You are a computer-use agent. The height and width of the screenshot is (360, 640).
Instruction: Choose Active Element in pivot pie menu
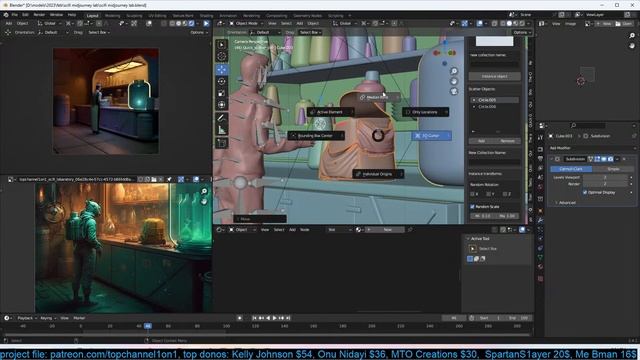pos(330,112)
